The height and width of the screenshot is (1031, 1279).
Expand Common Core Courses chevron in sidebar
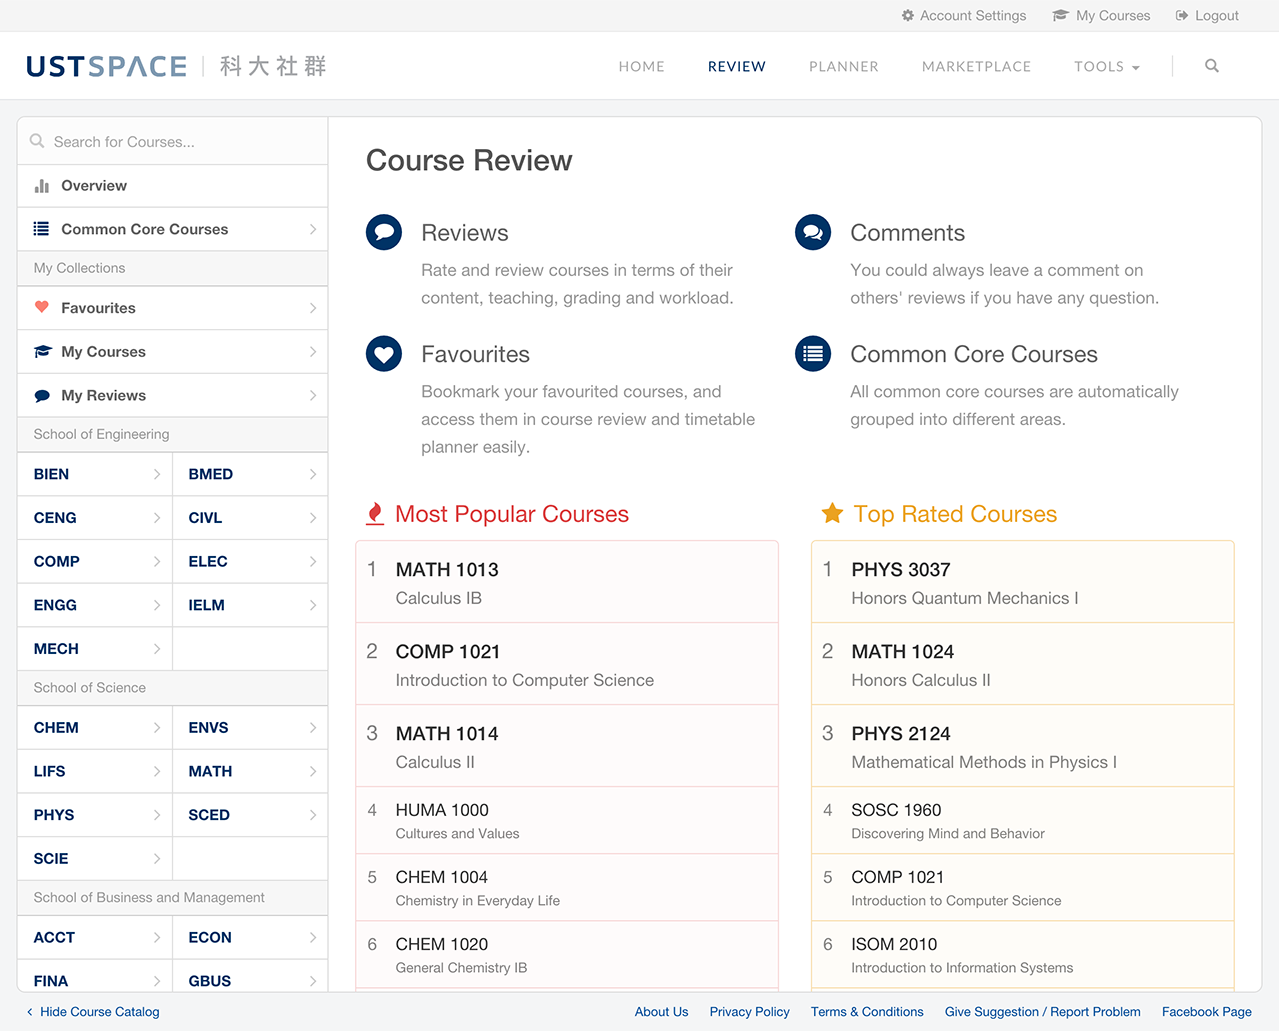(313, 229)
